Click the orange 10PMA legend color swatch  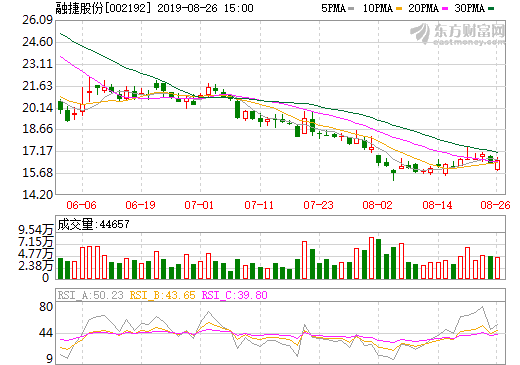(399, 8)
